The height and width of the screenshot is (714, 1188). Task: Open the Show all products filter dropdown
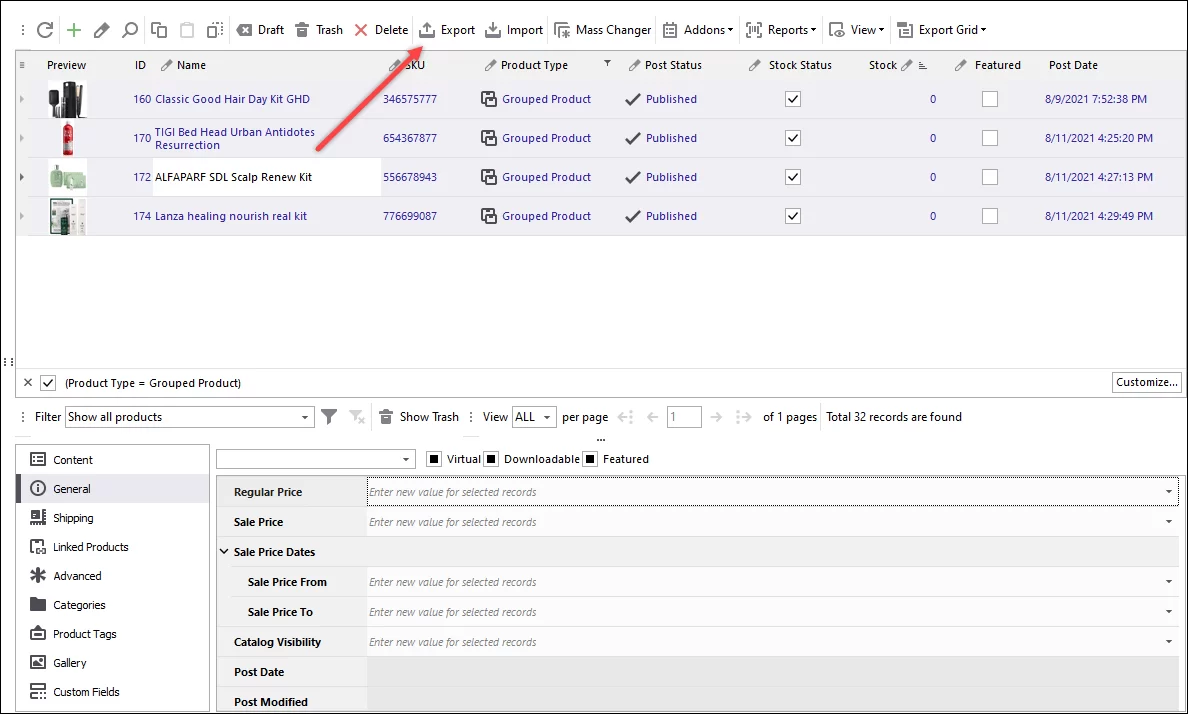(304, 416)
